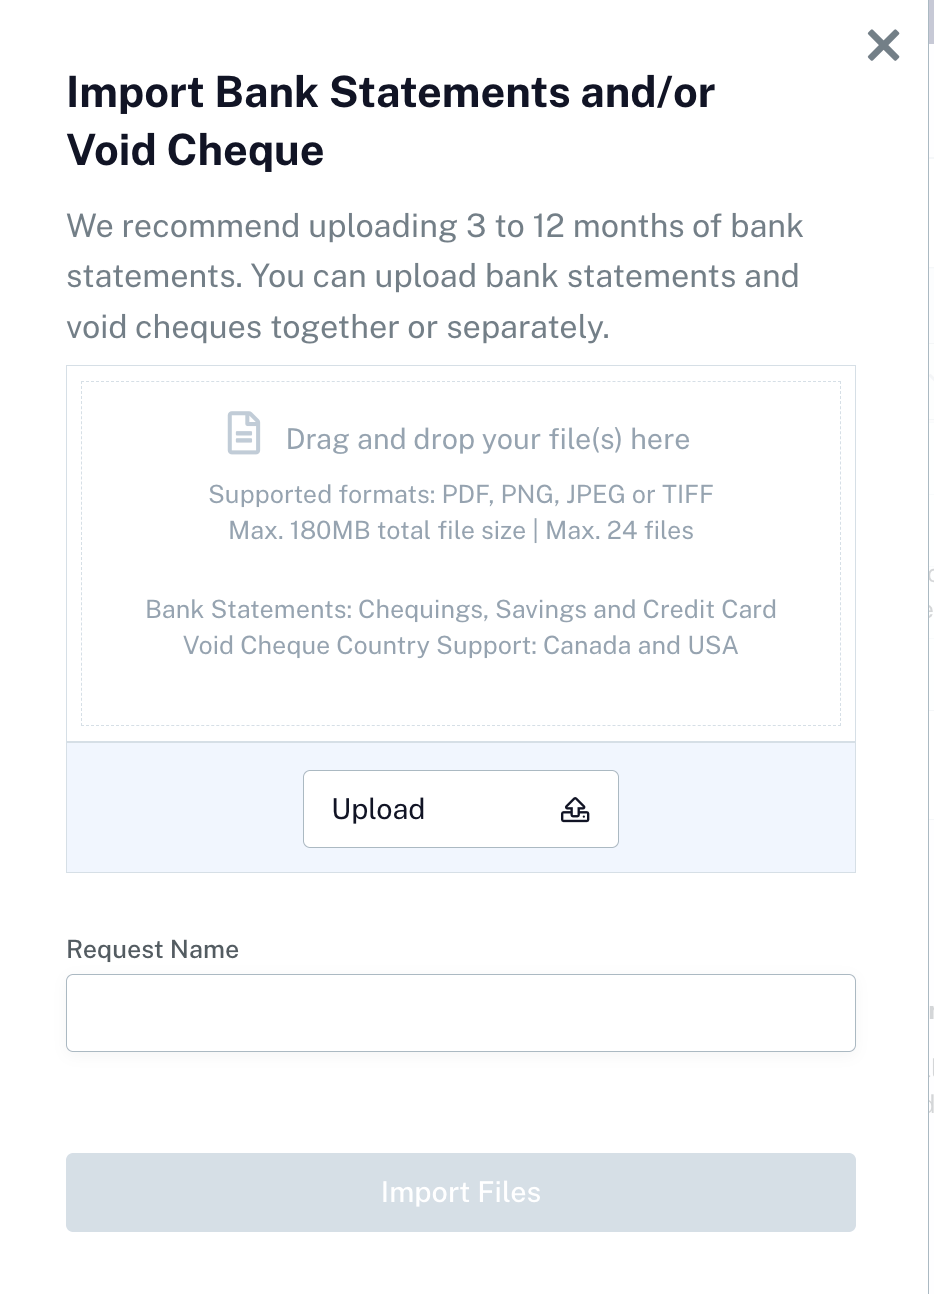Click inside the Request Name text field

[x=460, y=1012]
